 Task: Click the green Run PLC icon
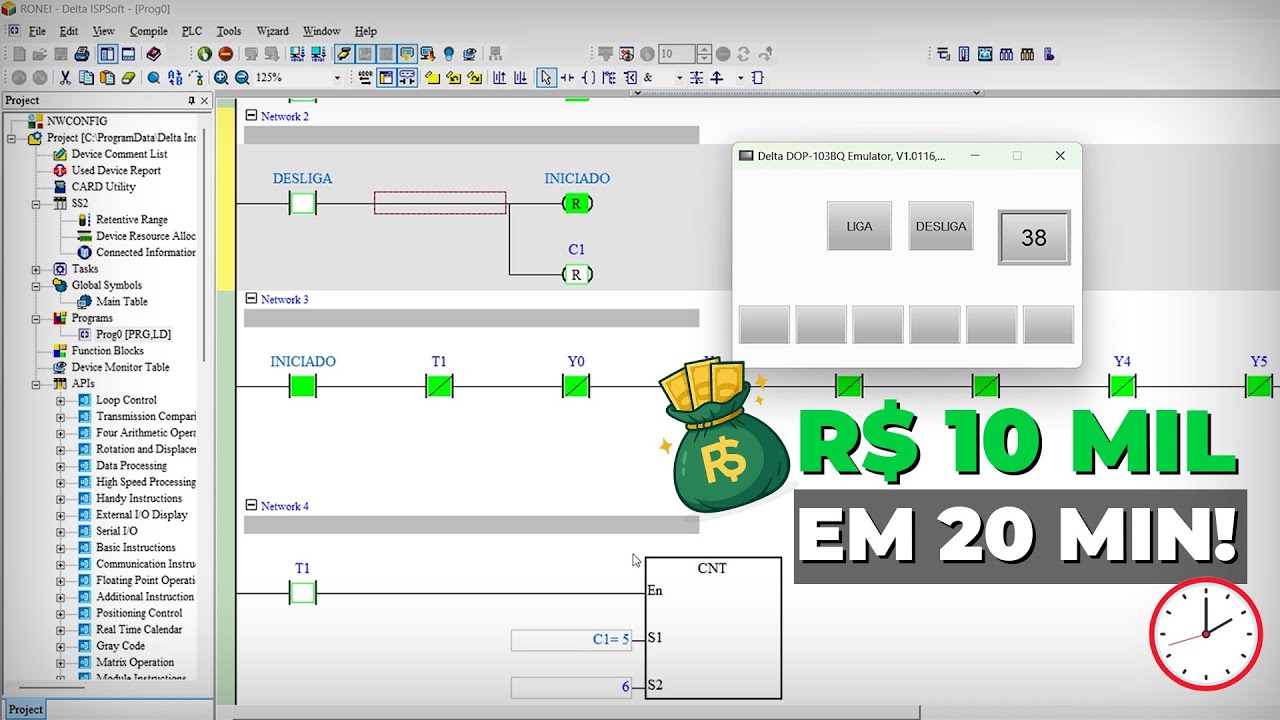204,54
